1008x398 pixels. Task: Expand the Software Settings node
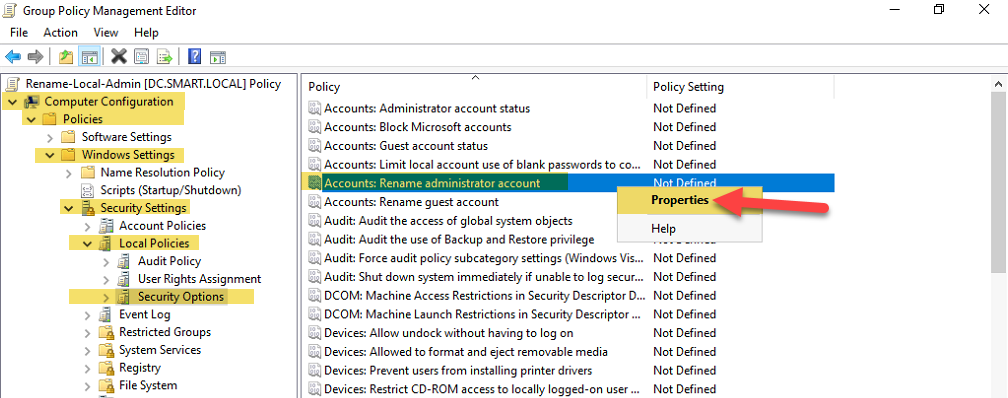tap(50, 137)
